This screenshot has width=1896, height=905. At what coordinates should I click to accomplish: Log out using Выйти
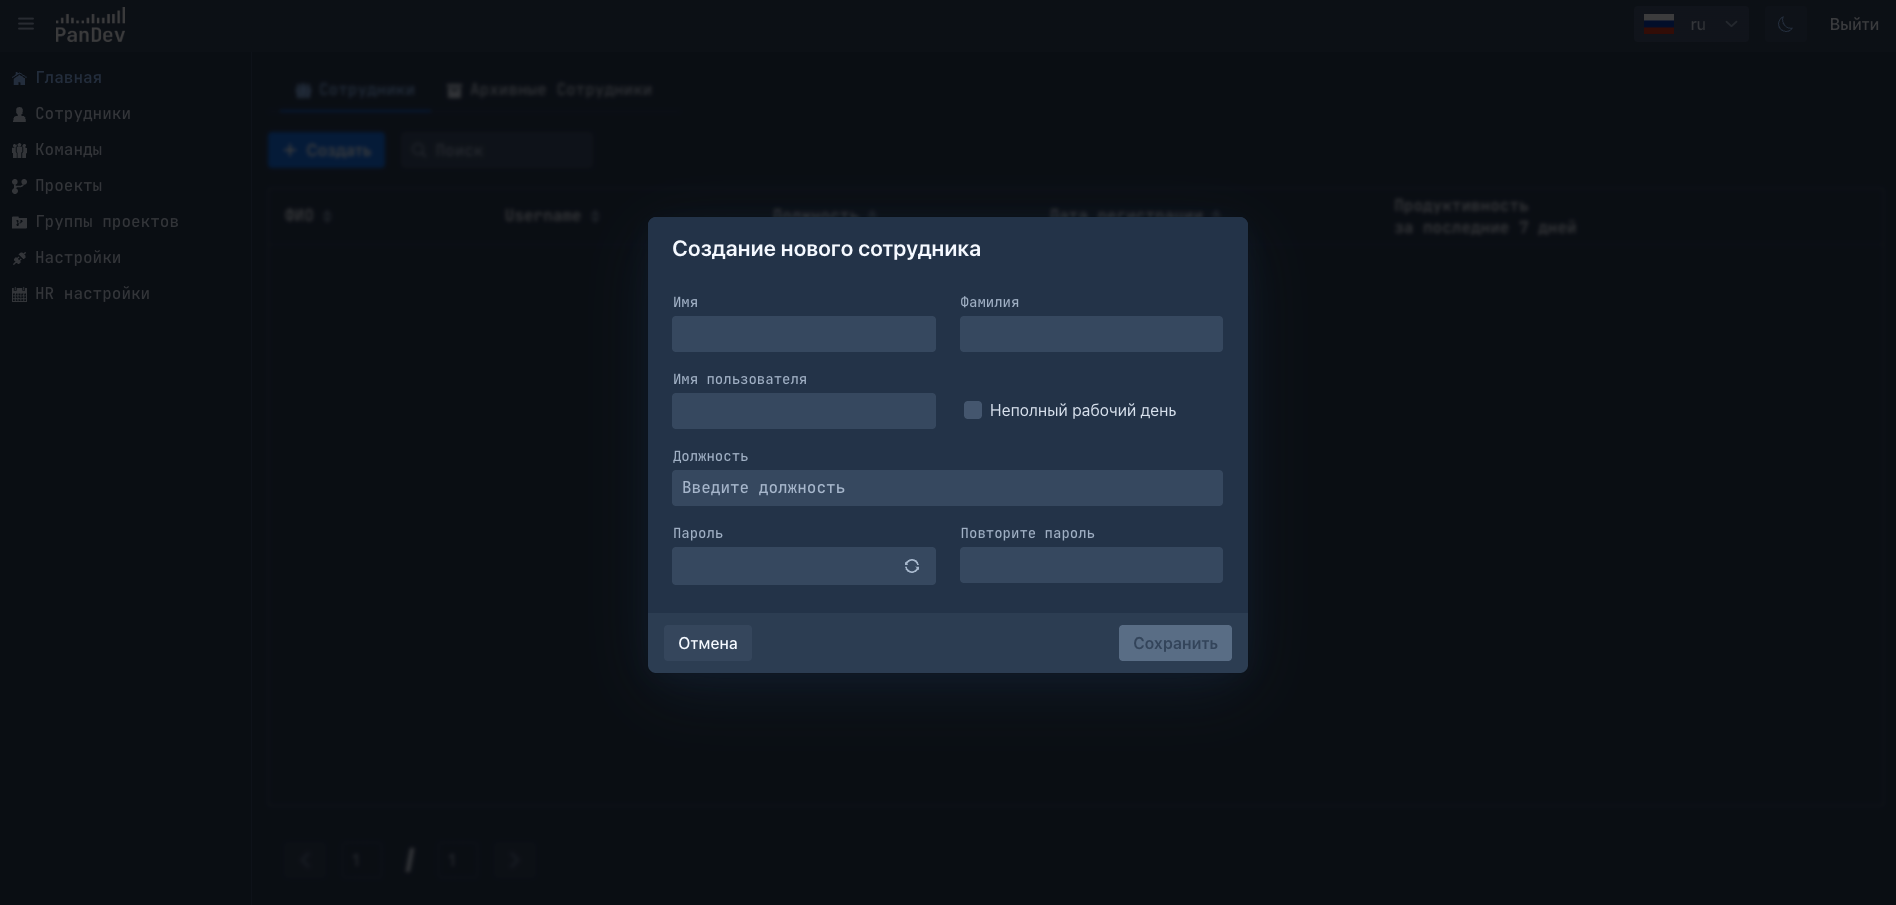pyautogui.click(x=1853, y=23)
